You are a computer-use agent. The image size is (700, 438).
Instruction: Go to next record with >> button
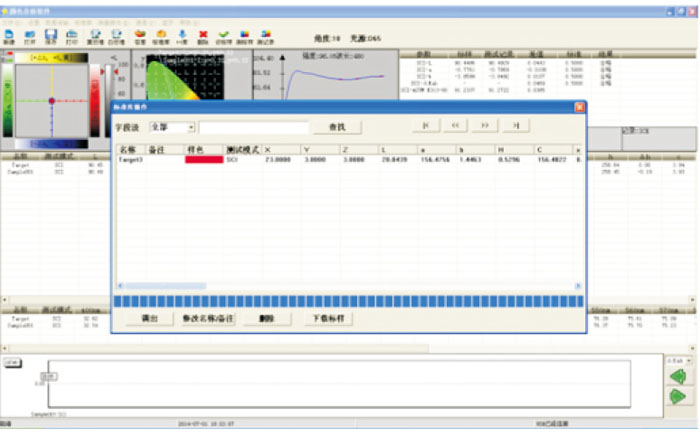(485, 125)
